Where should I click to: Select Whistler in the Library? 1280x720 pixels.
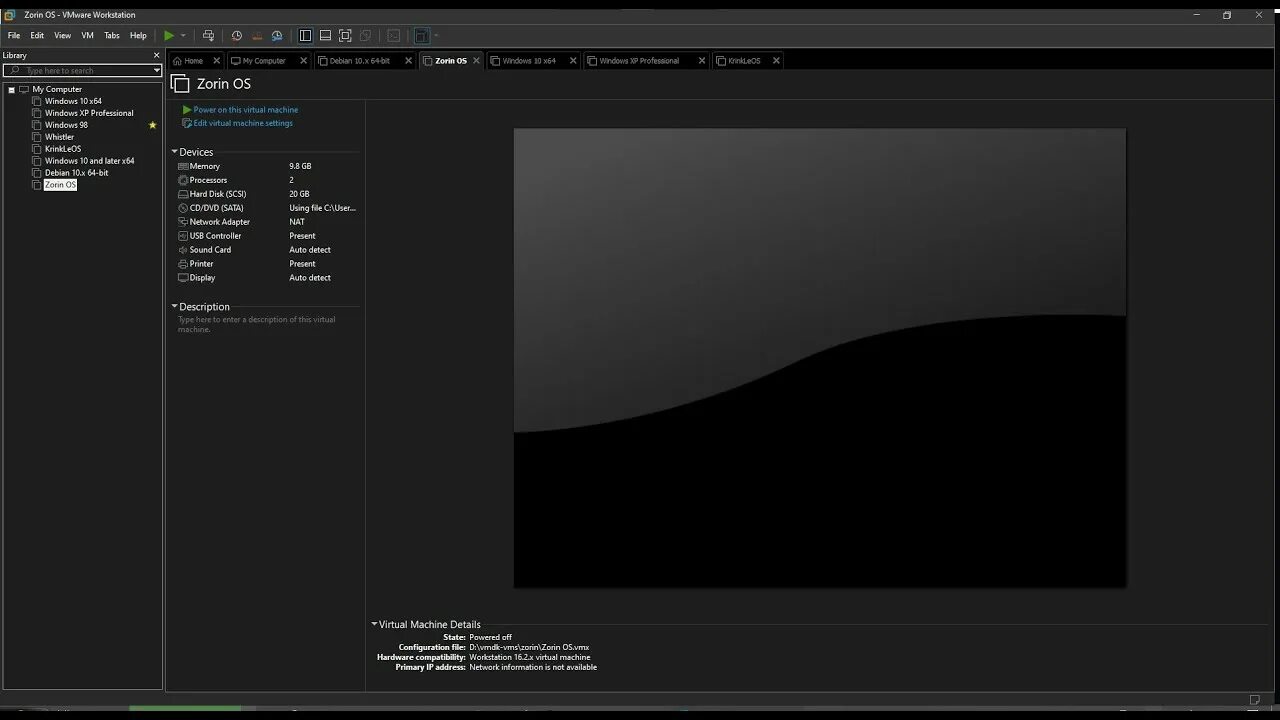(59, 137)
